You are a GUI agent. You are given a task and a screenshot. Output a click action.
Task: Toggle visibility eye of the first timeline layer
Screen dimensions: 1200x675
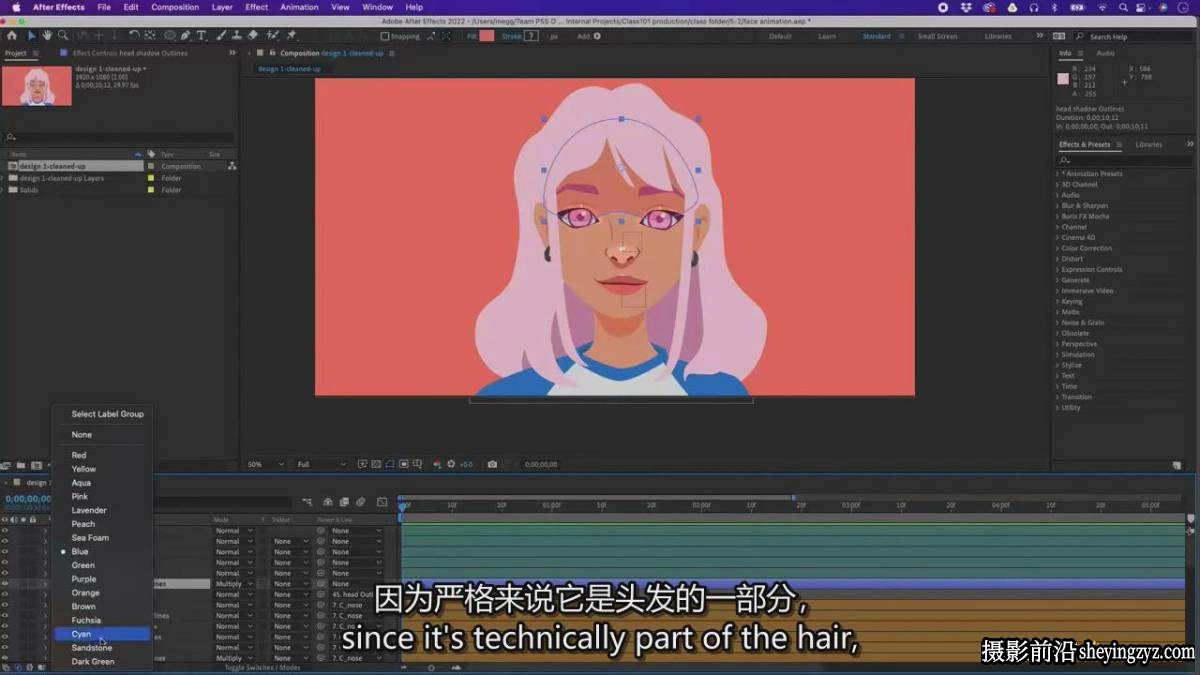click(5, 531)
